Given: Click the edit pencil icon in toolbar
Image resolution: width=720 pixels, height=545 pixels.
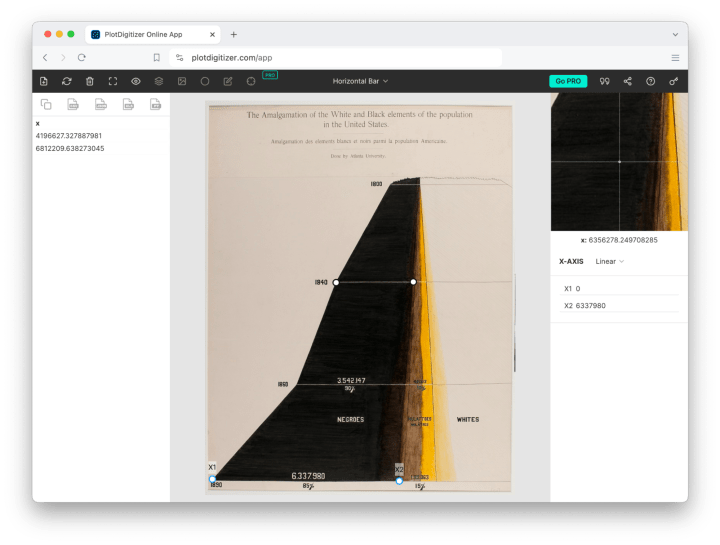Looking at the screenshot, I should 228,81.
